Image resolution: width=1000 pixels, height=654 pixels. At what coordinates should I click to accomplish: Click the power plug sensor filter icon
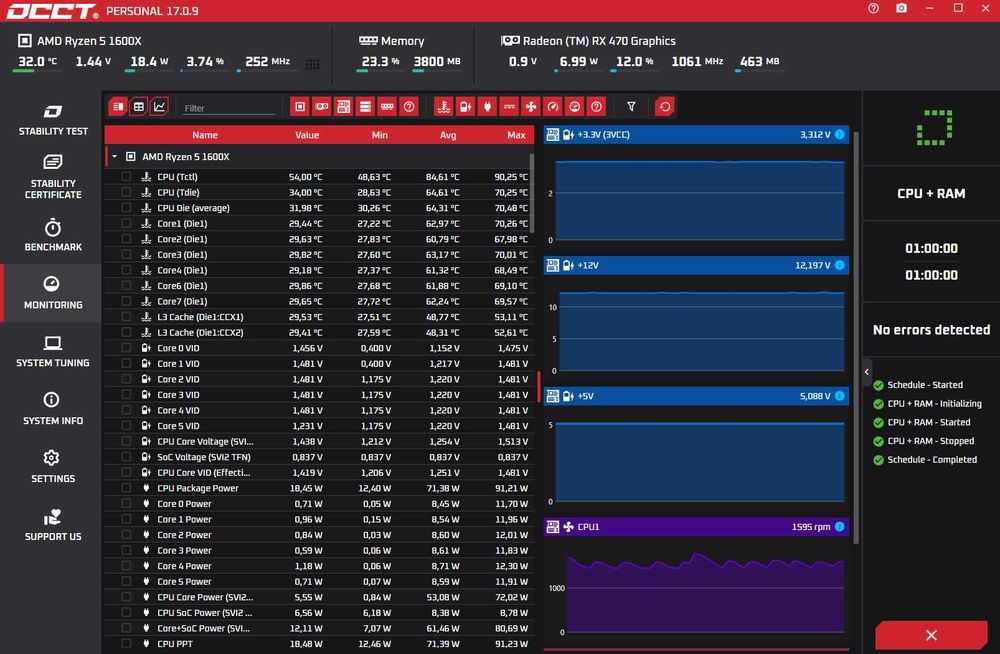pyautogui.click(x=487, y=107)
